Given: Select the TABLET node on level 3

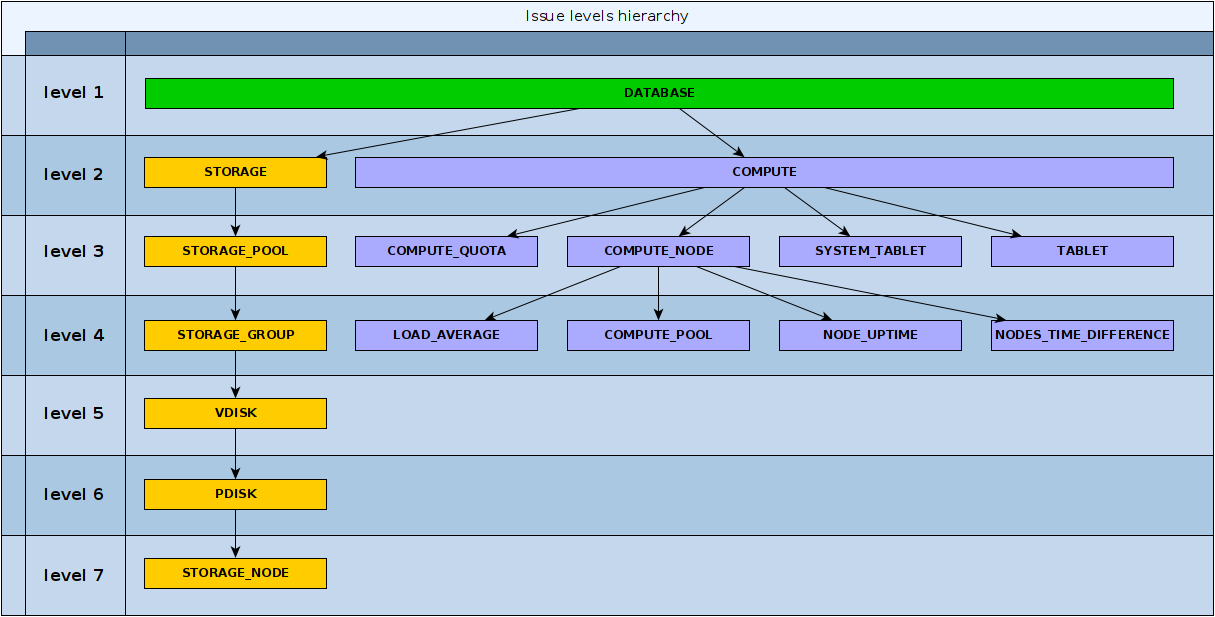Looking at the screenshot, I should click(x=1081, y=251).
